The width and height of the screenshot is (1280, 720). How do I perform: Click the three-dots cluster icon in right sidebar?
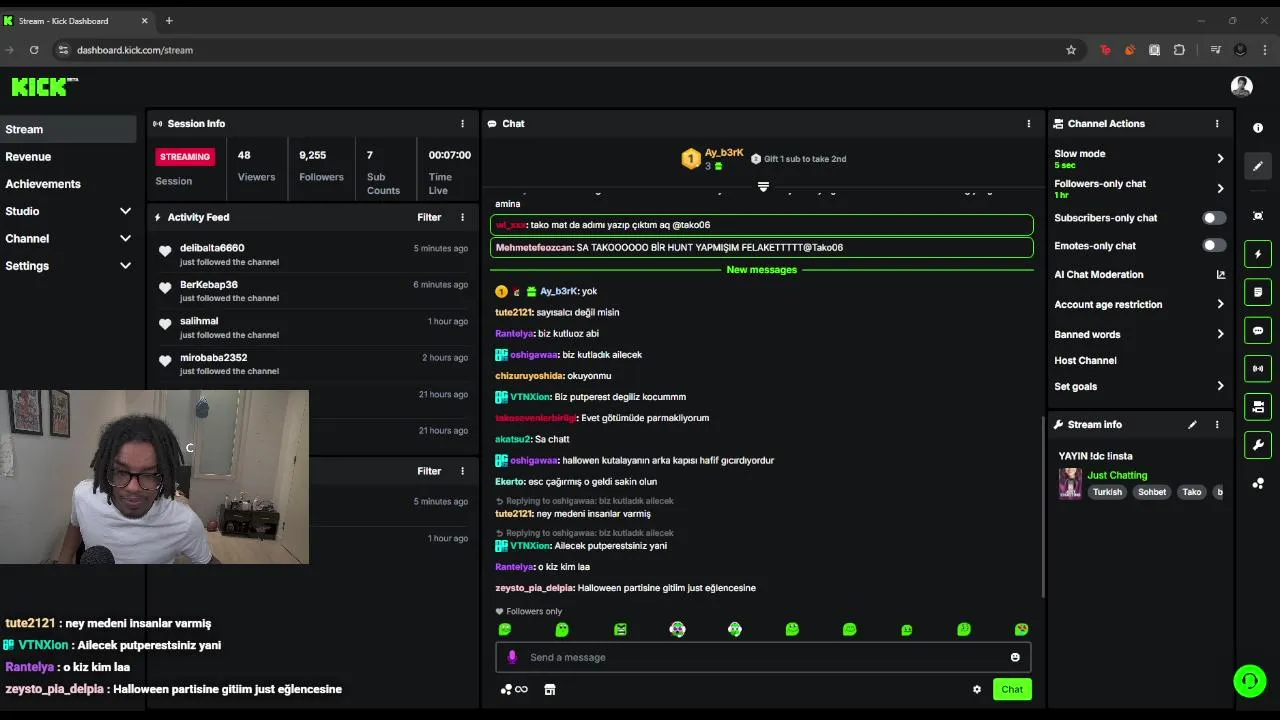pyautogui.click(x=1258, y=483)
